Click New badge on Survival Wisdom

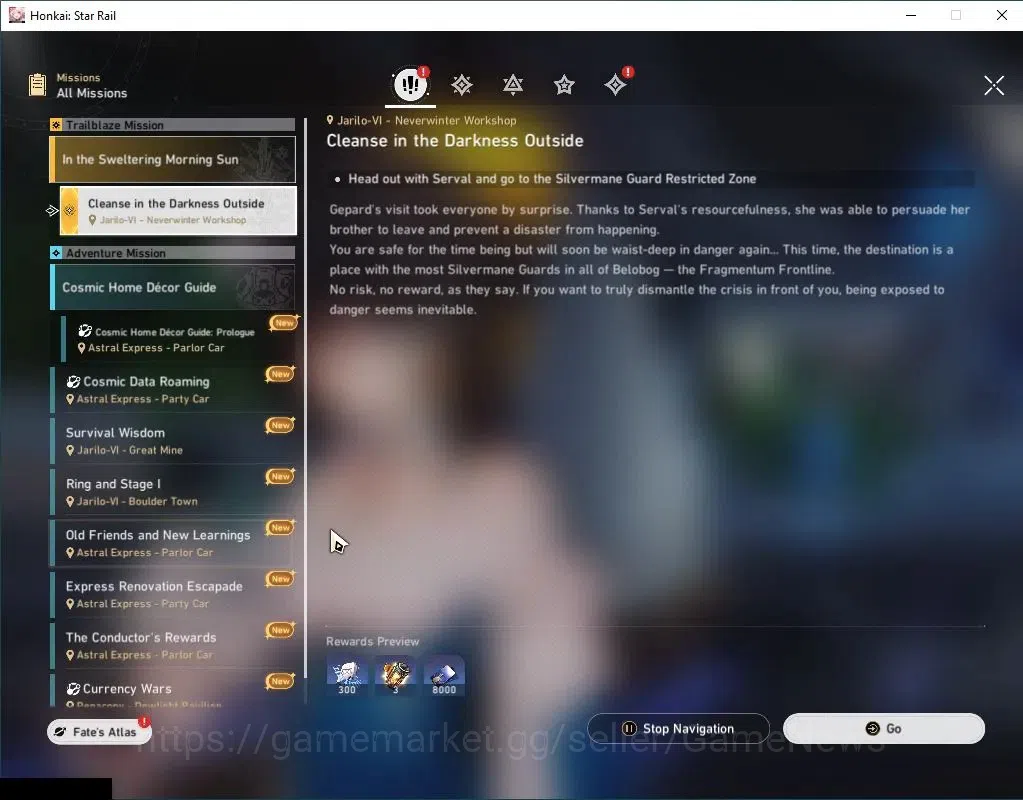coord(281,425)
